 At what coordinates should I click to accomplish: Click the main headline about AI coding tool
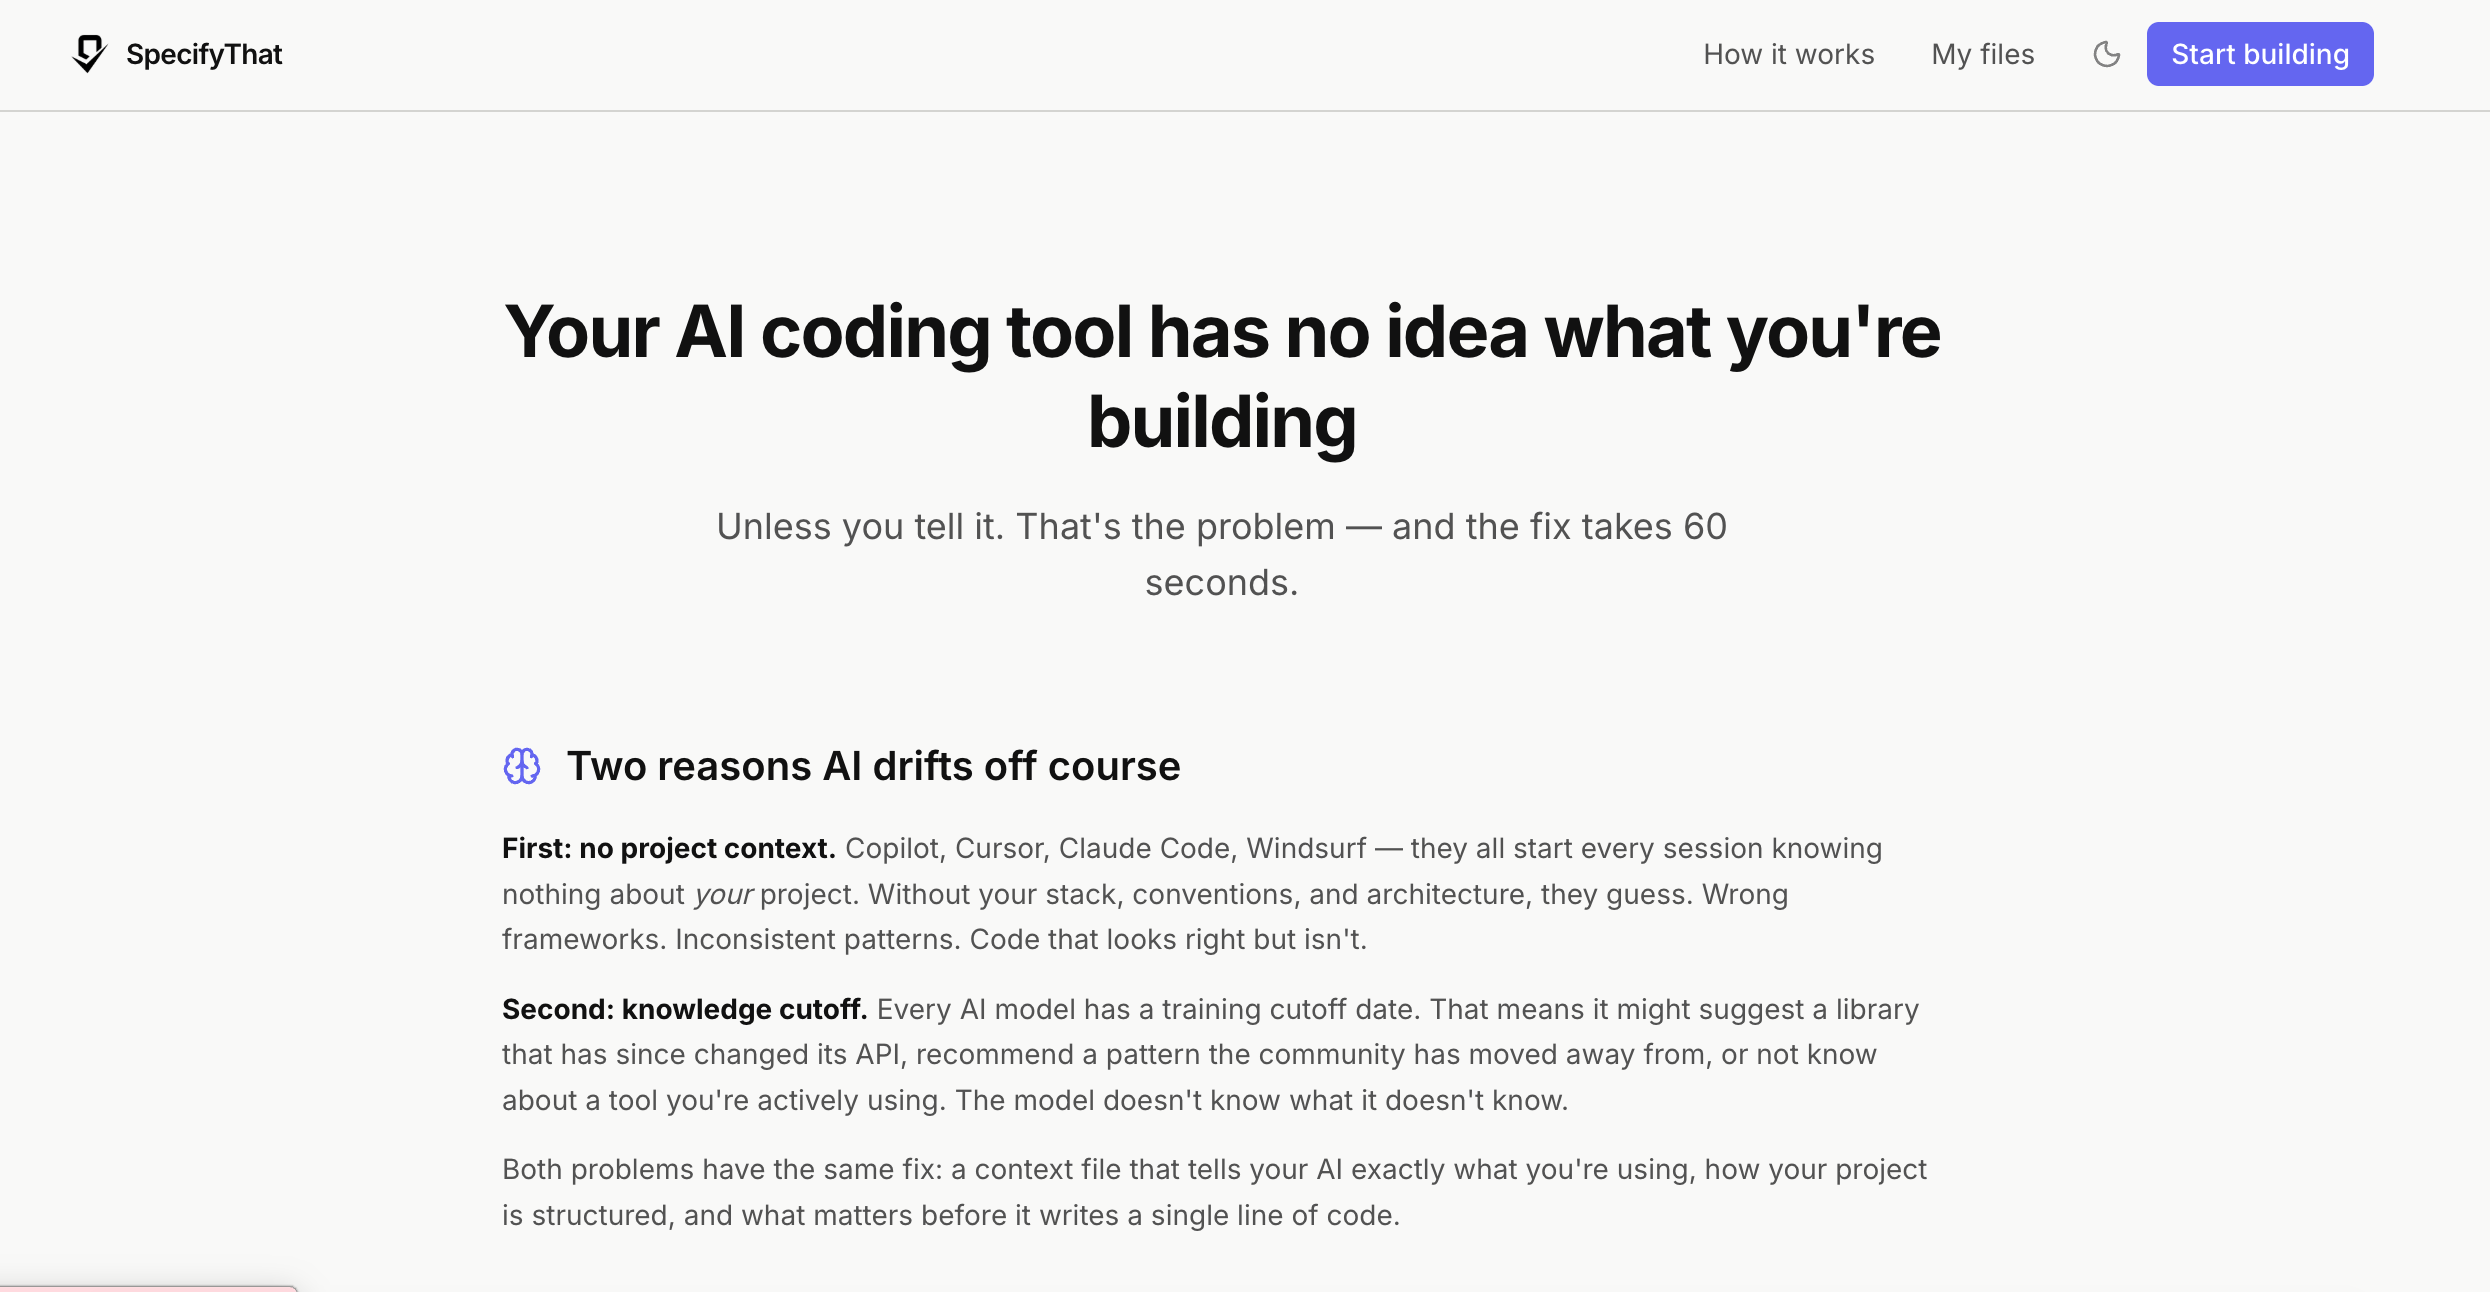point(1221,333)
